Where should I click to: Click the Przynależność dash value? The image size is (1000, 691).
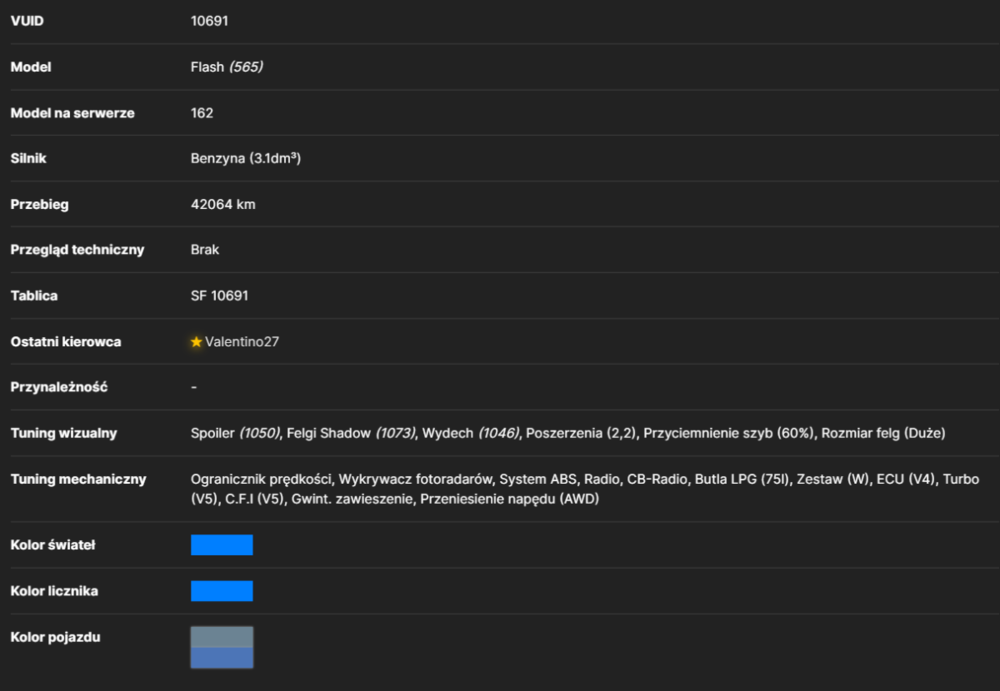194,387
